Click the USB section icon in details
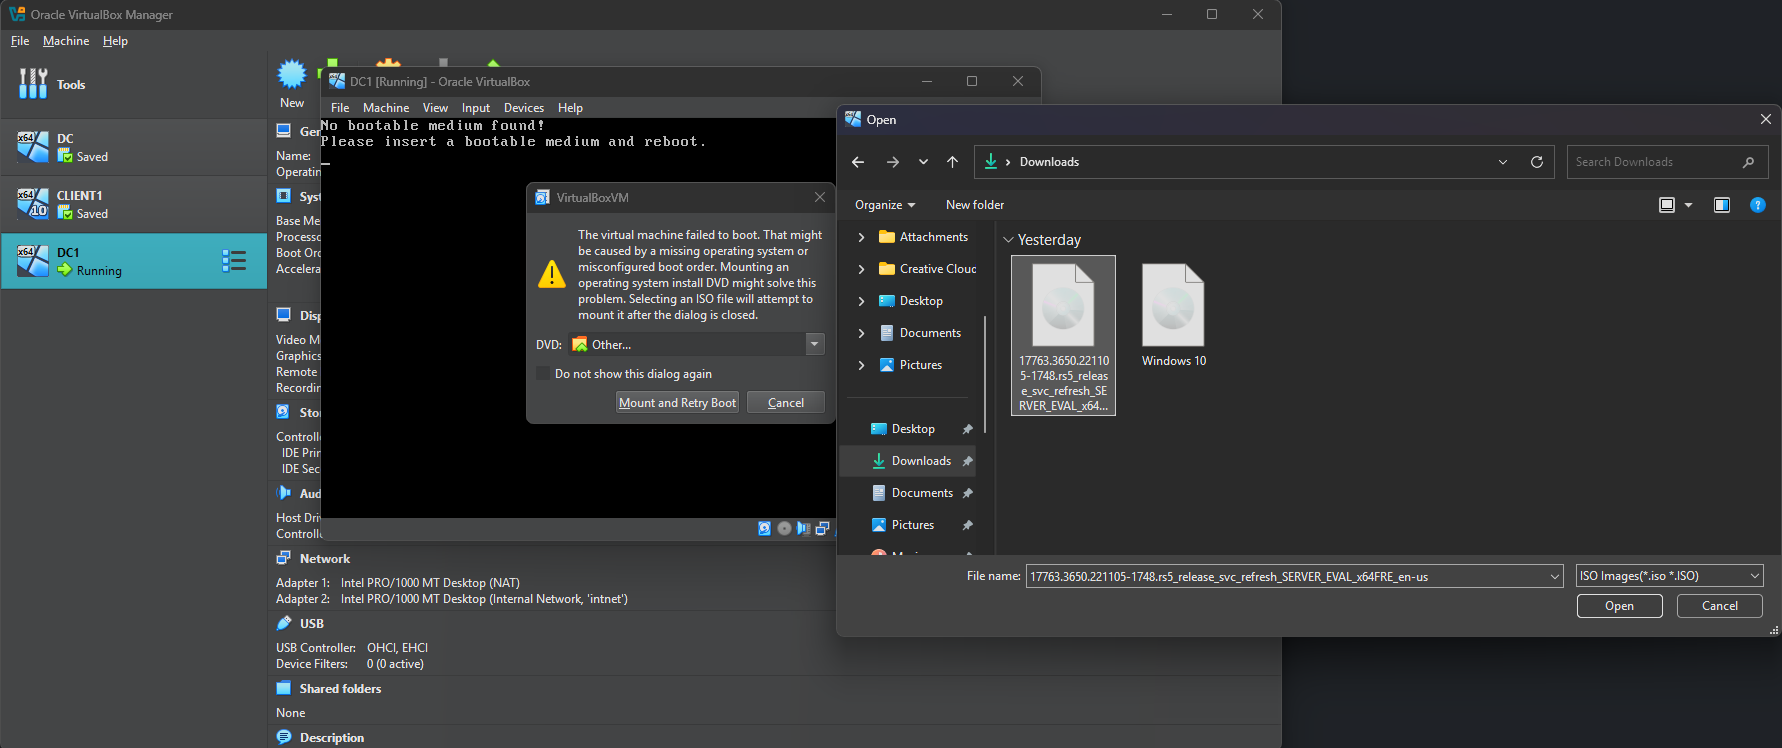1782x748 pixels. 284,623
